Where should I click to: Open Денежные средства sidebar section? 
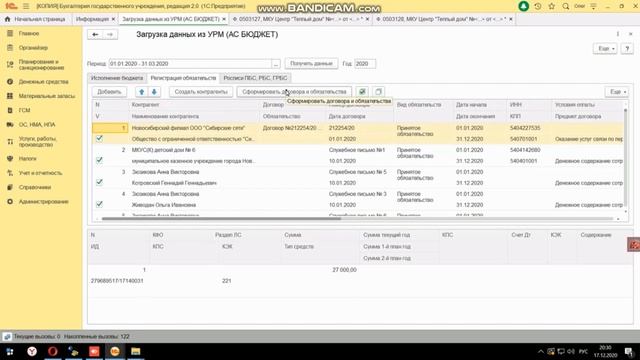43,82
